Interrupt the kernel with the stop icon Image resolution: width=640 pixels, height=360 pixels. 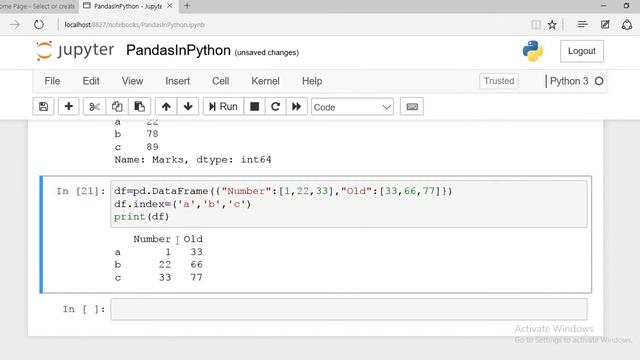[x=254, y=107]
